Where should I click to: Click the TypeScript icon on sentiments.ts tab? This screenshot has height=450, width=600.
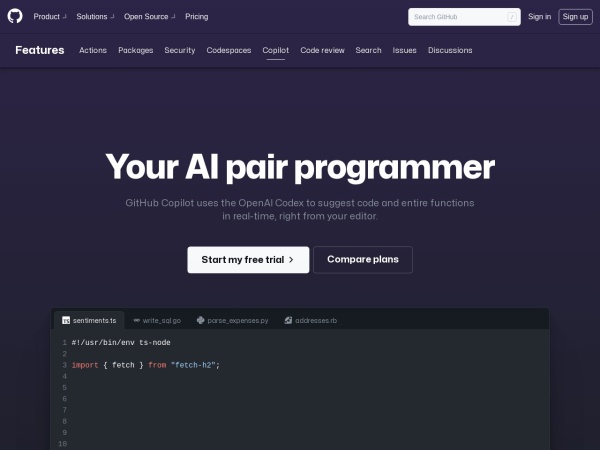tap(66, 321)
